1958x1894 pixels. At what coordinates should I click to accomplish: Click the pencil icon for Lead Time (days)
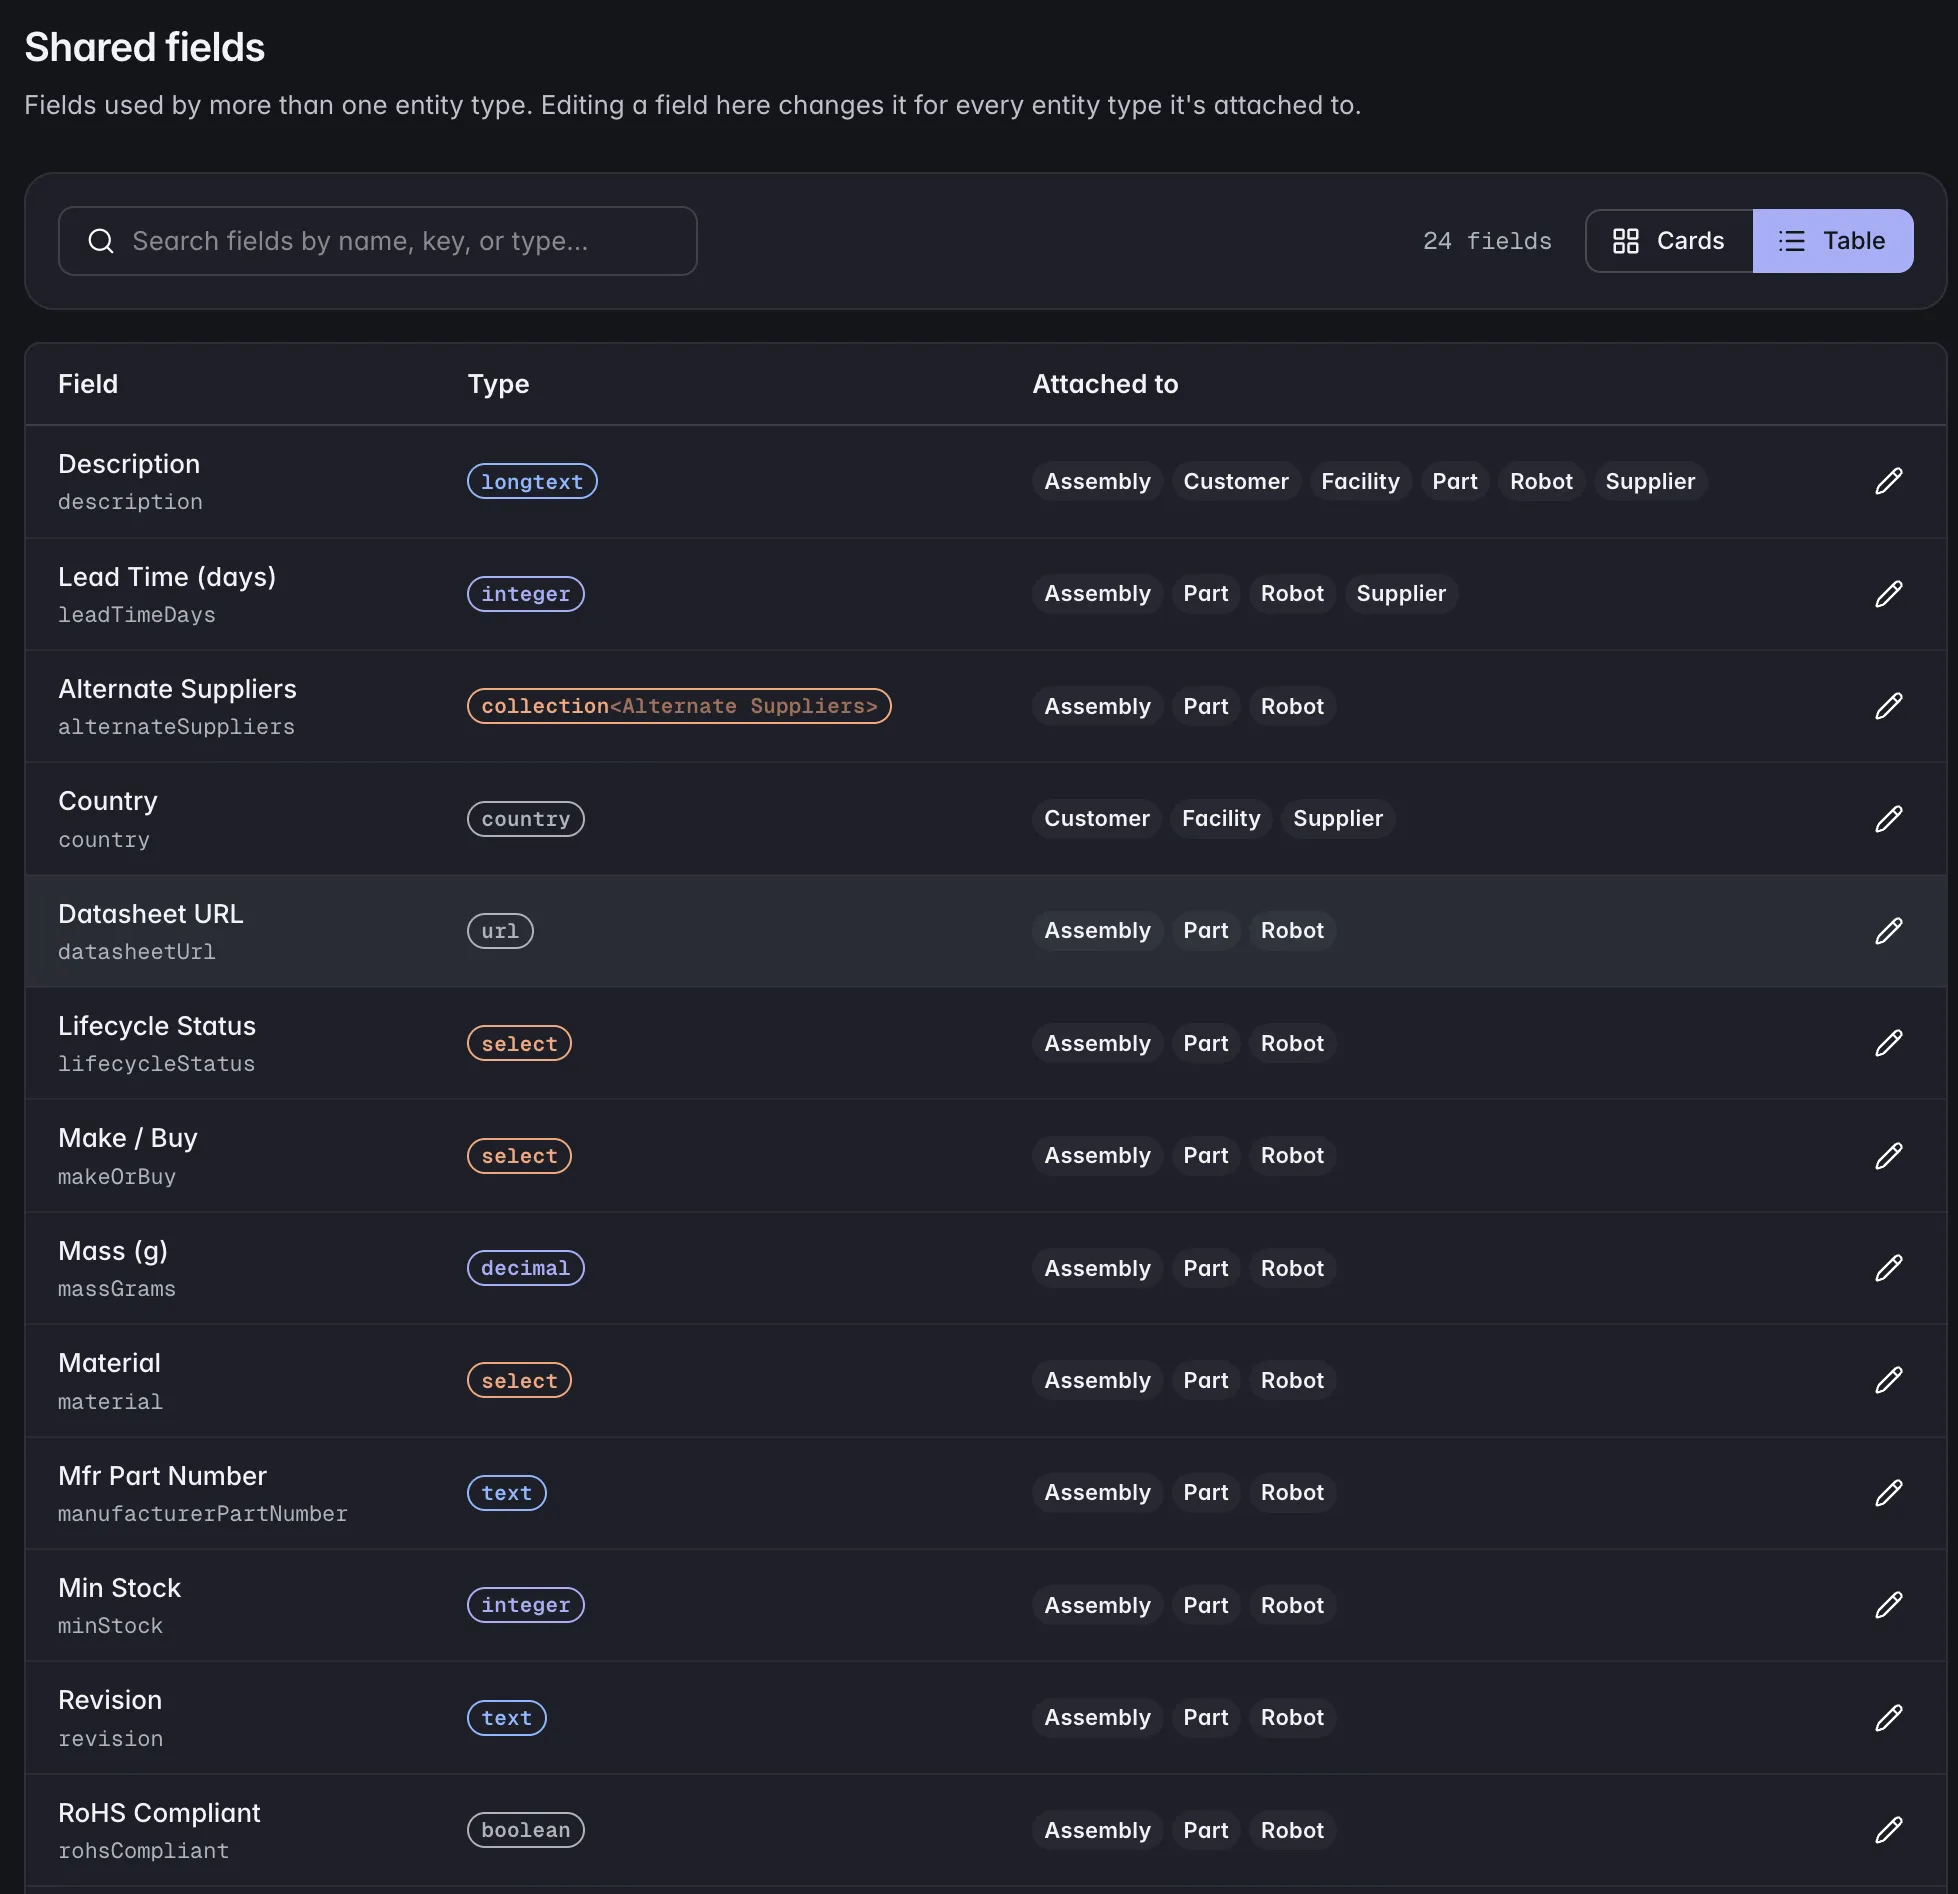(1888, 594)
